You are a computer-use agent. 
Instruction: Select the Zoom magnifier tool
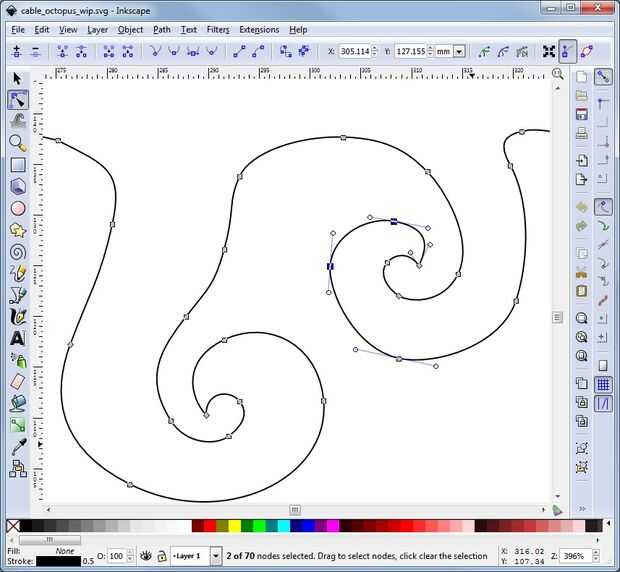click(17, 143)
